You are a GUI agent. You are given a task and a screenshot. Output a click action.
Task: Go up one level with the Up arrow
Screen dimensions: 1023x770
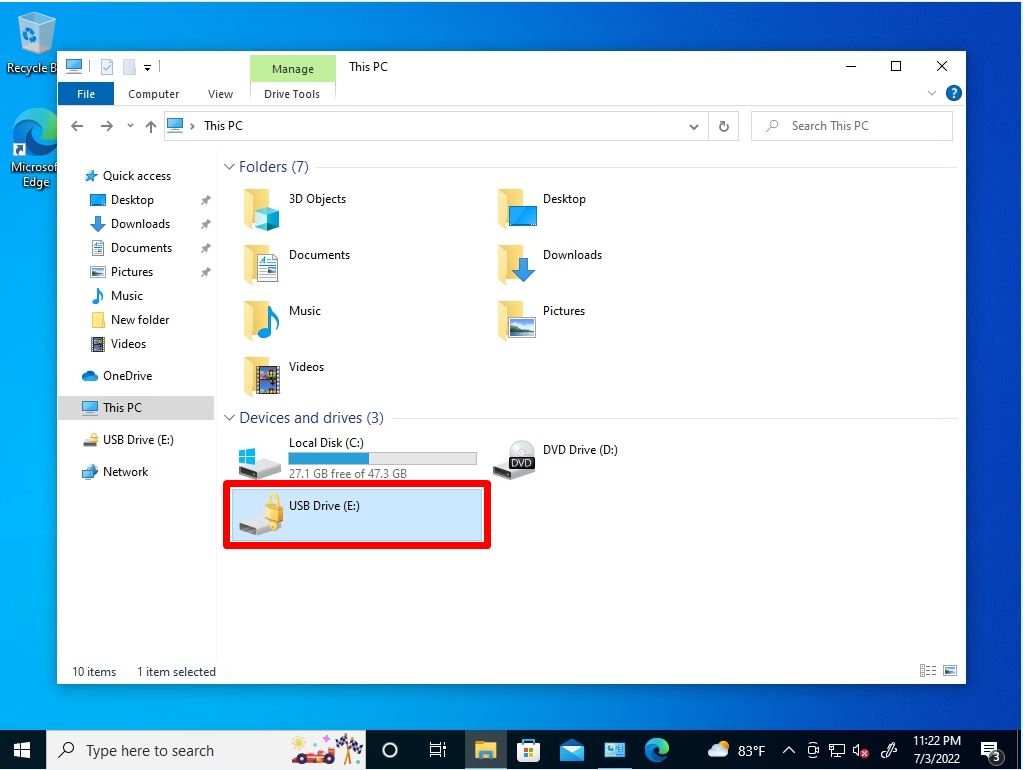151,126
